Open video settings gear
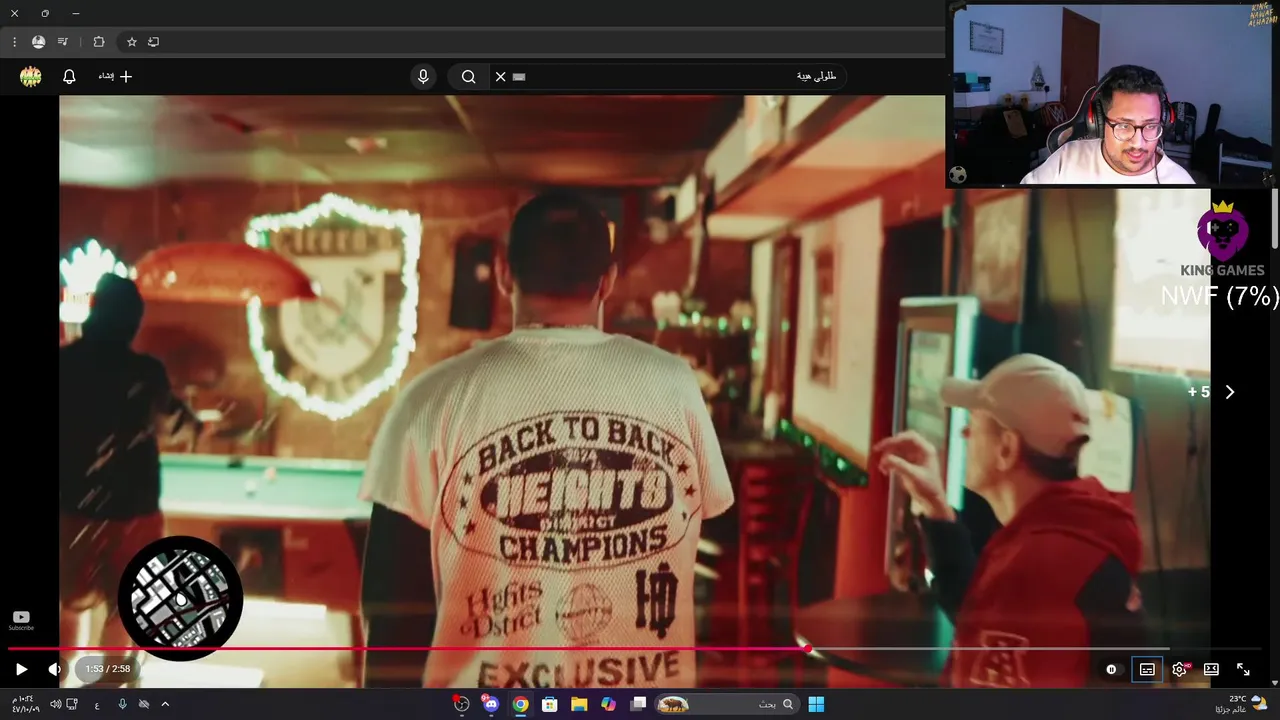The height and width of the screenshot is (720, 1280). point(1180,669)
